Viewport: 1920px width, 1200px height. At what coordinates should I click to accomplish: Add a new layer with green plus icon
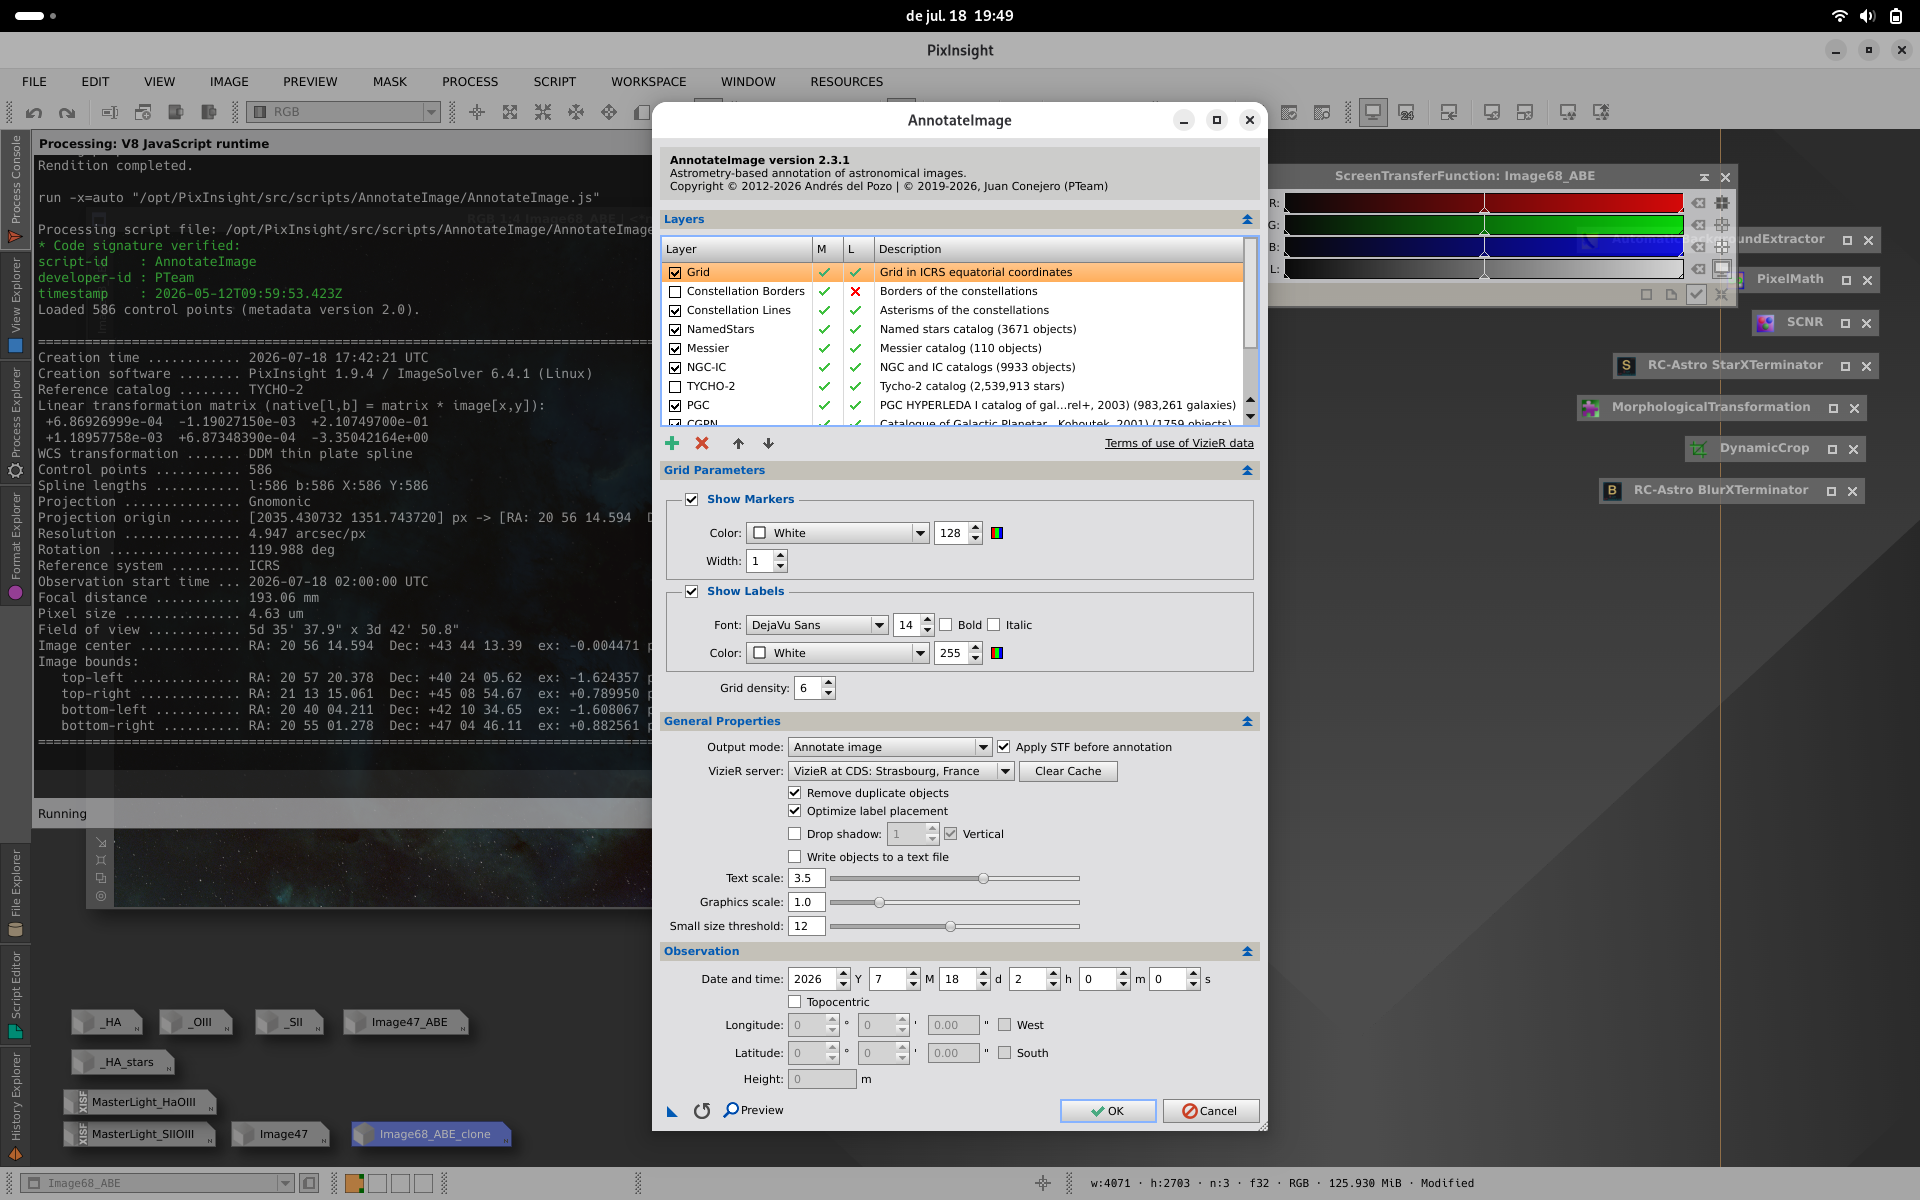click(672, 443)
